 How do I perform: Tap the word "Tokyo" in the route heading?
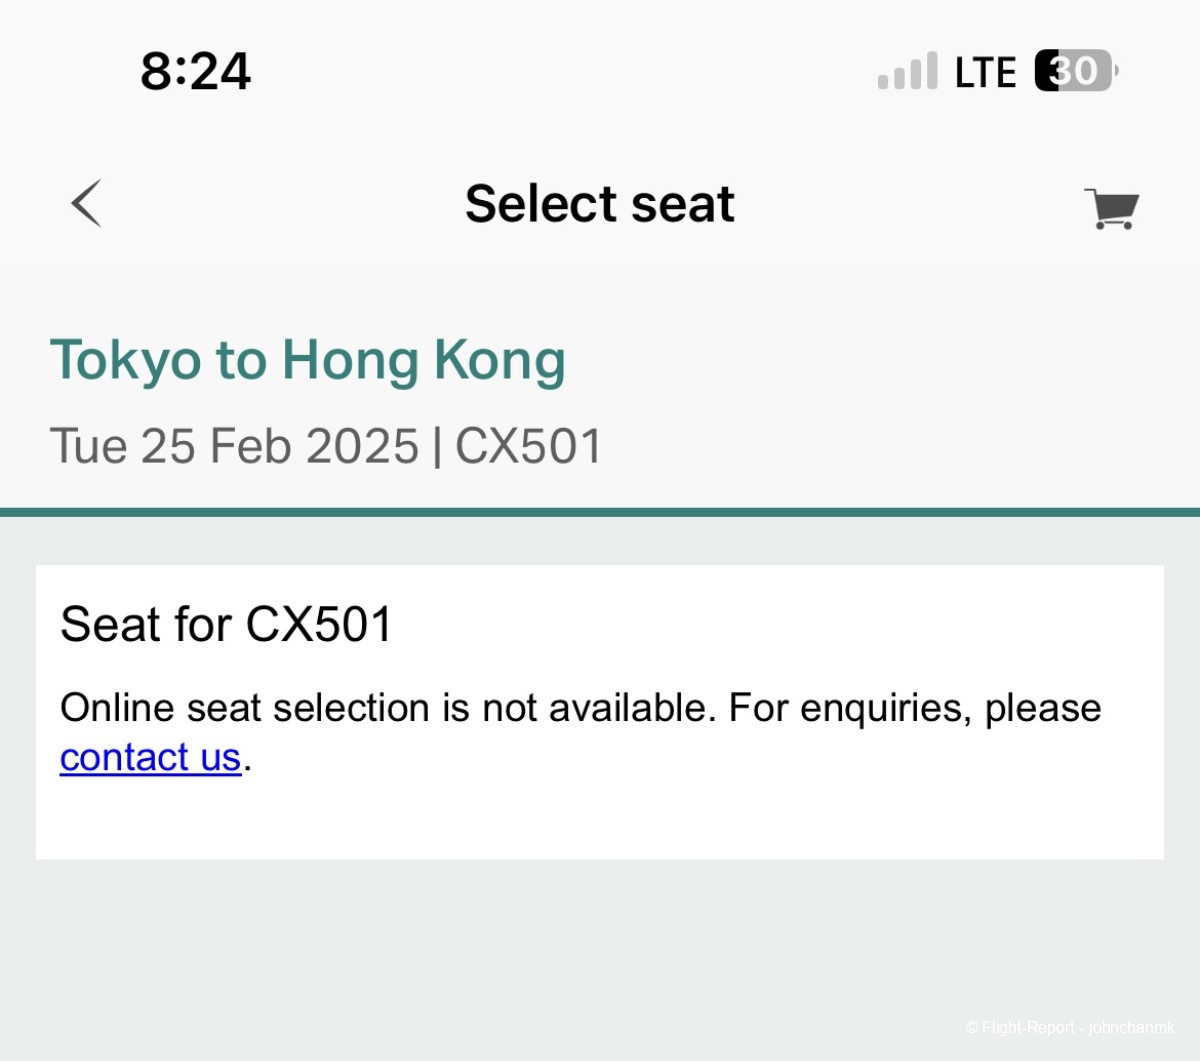pos(125,360)
